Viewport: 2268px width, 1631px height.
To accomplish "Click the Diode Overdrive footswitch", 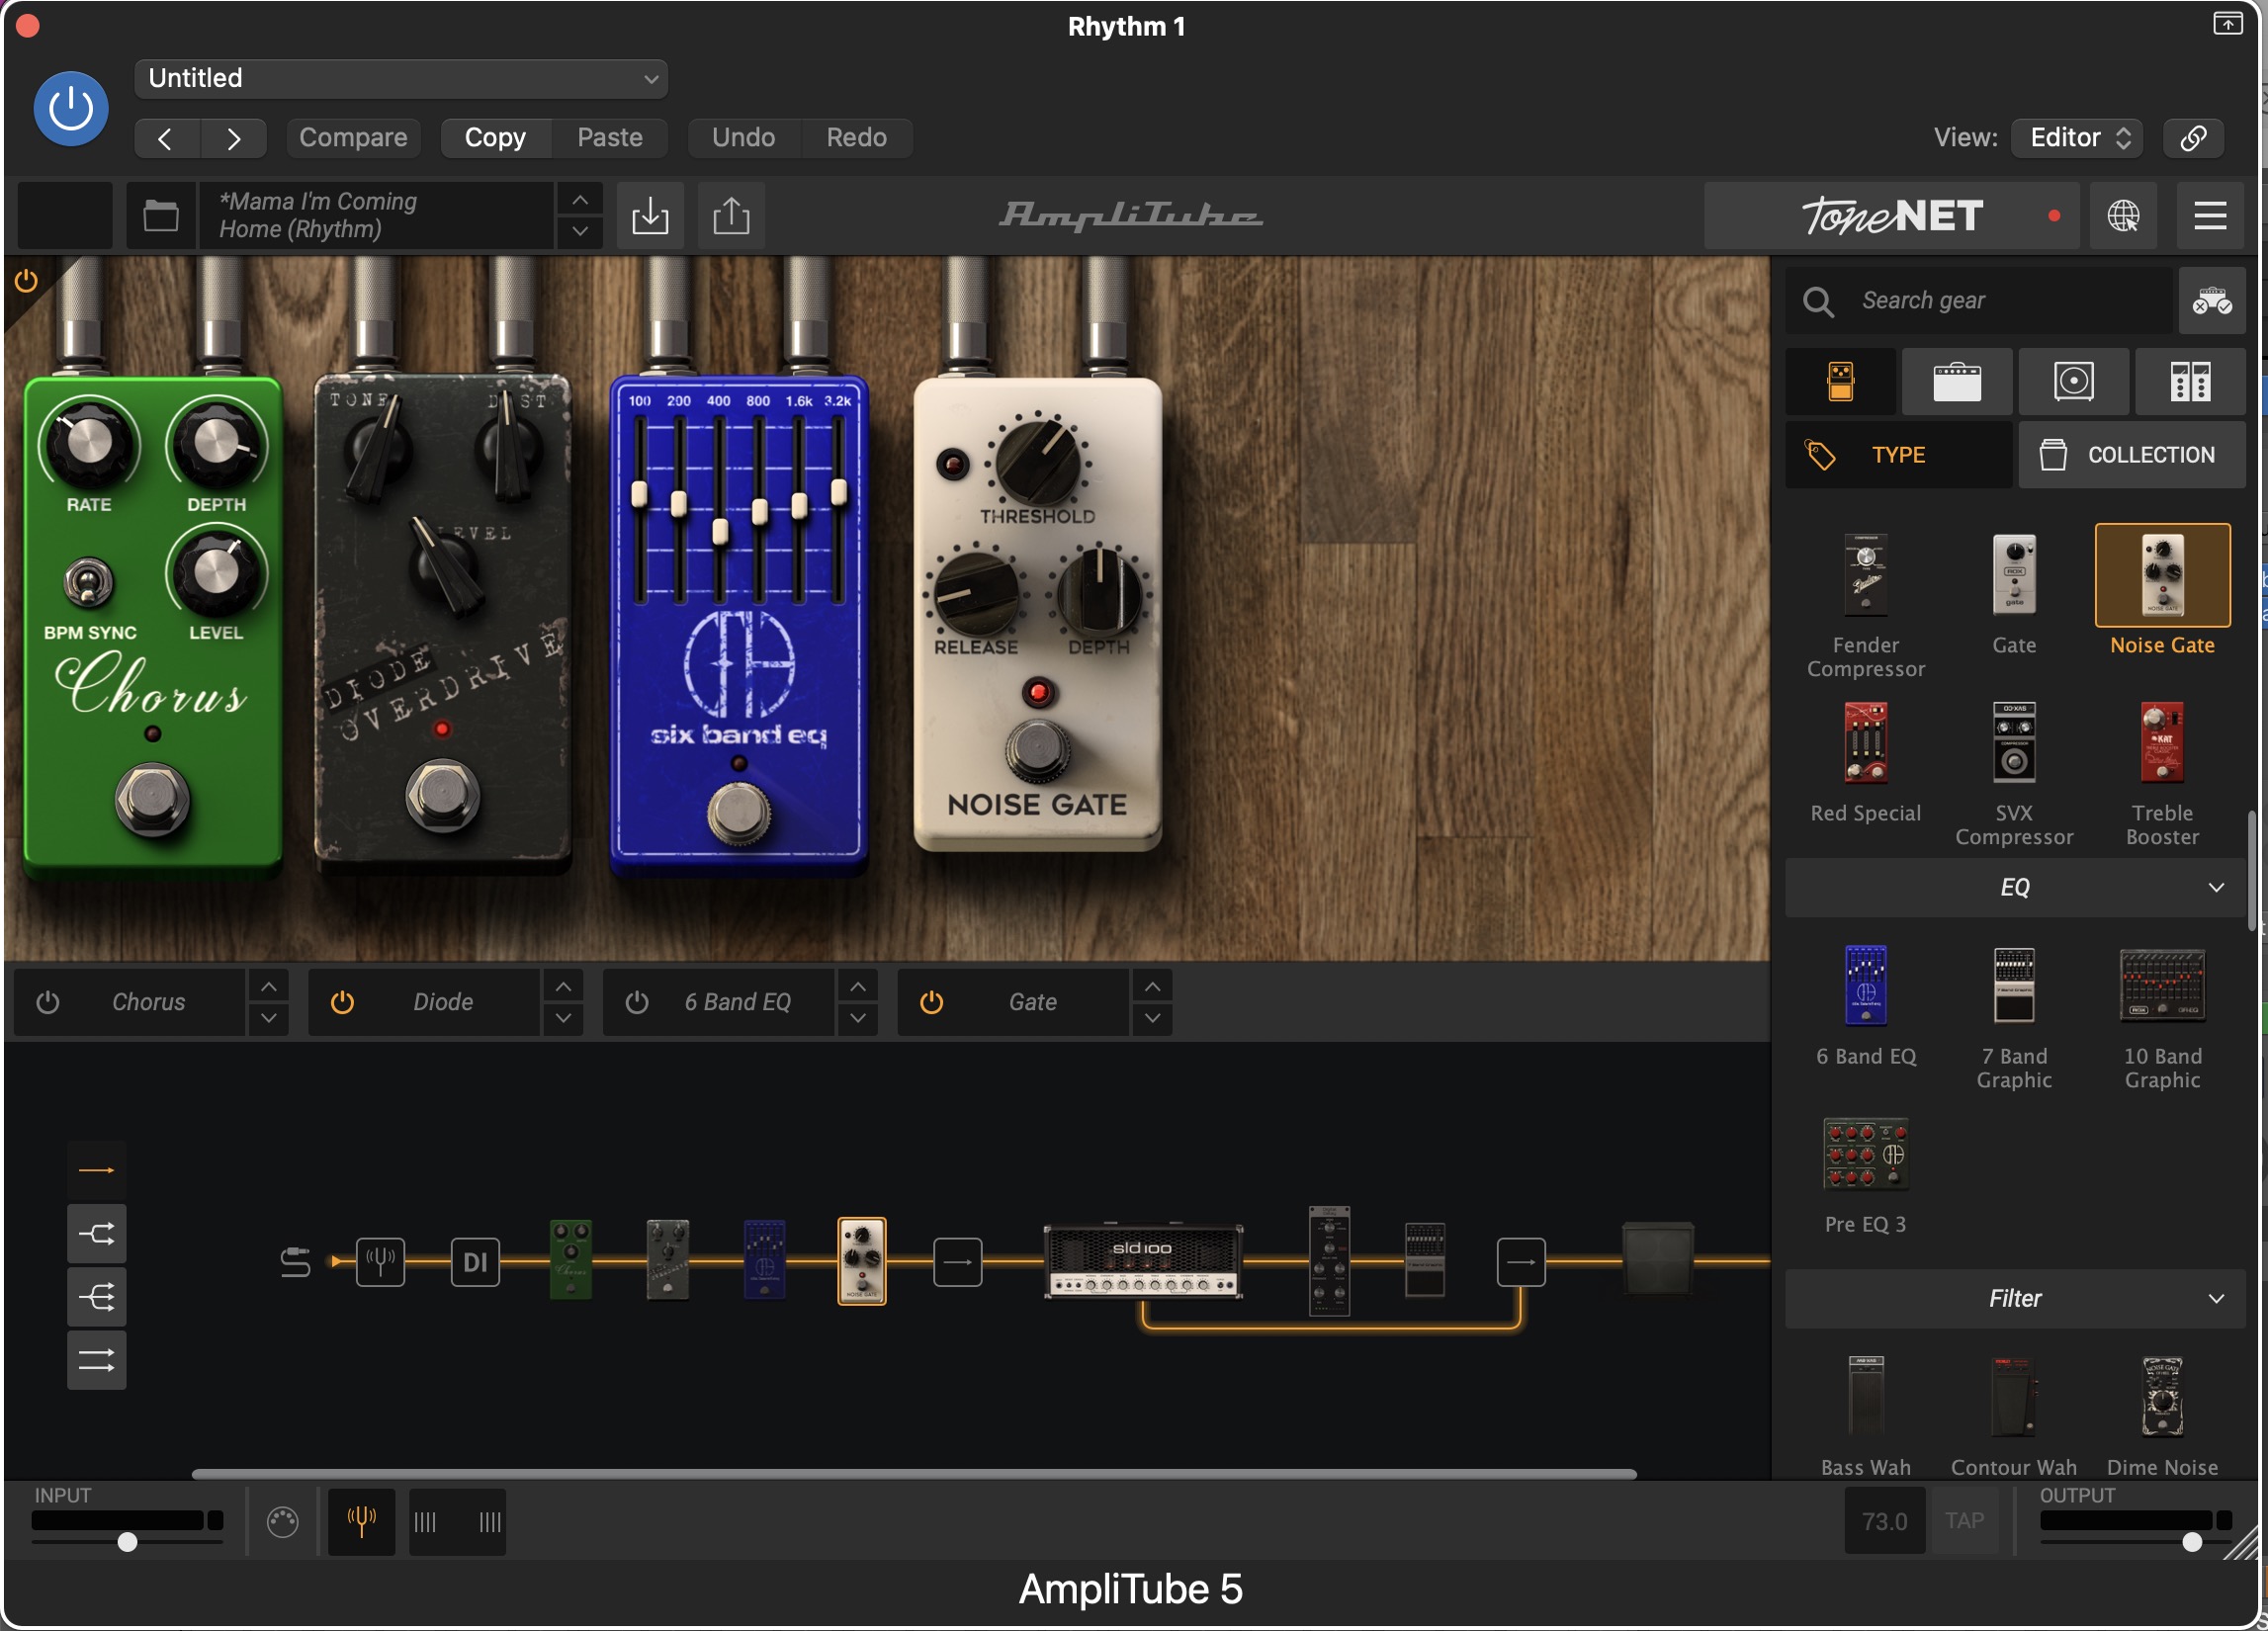I will point(443,794).
